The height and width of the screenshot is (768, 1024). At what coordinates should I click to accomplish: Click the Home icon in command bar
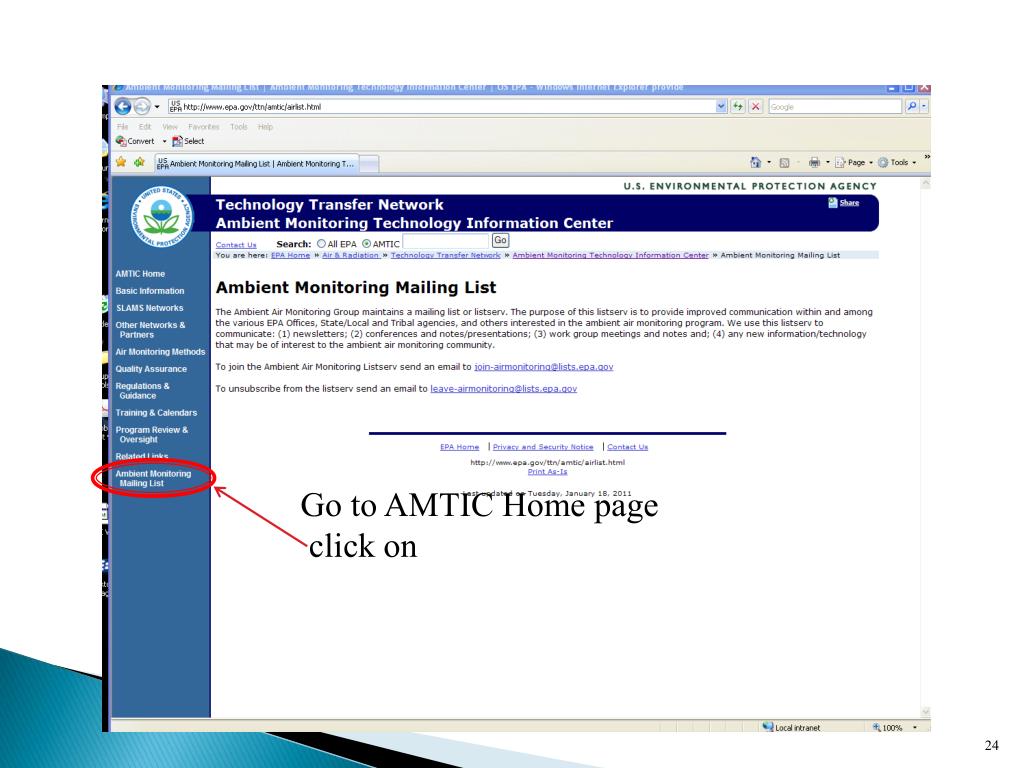[x=756, y=162]
